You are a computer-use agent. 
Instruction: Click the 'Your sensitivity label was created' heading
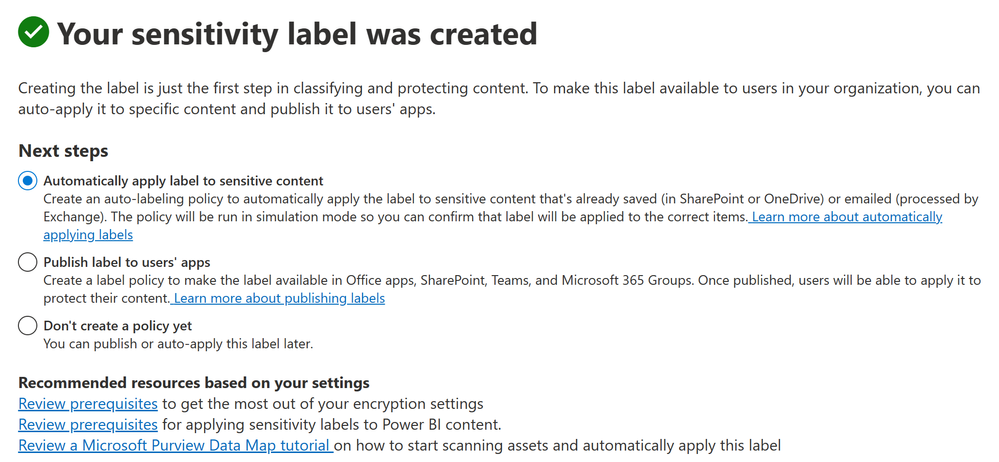click(x=297, y=33)
